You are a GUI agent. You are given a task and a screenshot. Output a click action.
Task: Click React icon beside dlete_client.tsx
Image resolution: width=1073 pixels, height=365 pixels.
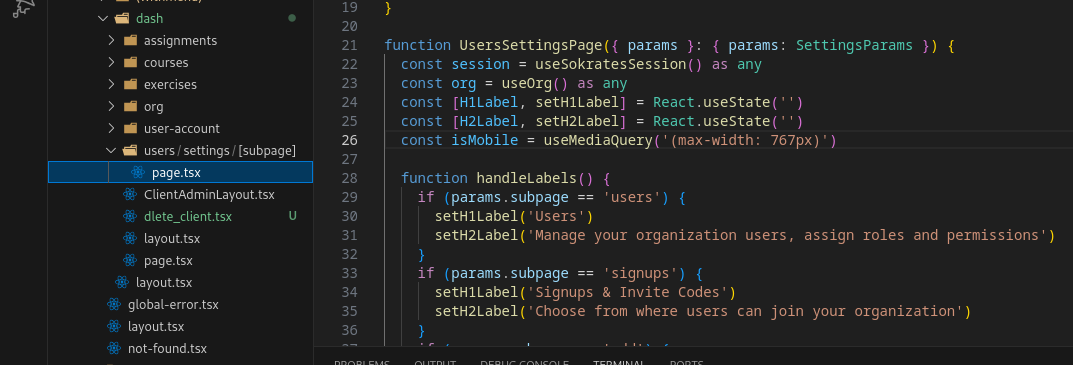130,216
